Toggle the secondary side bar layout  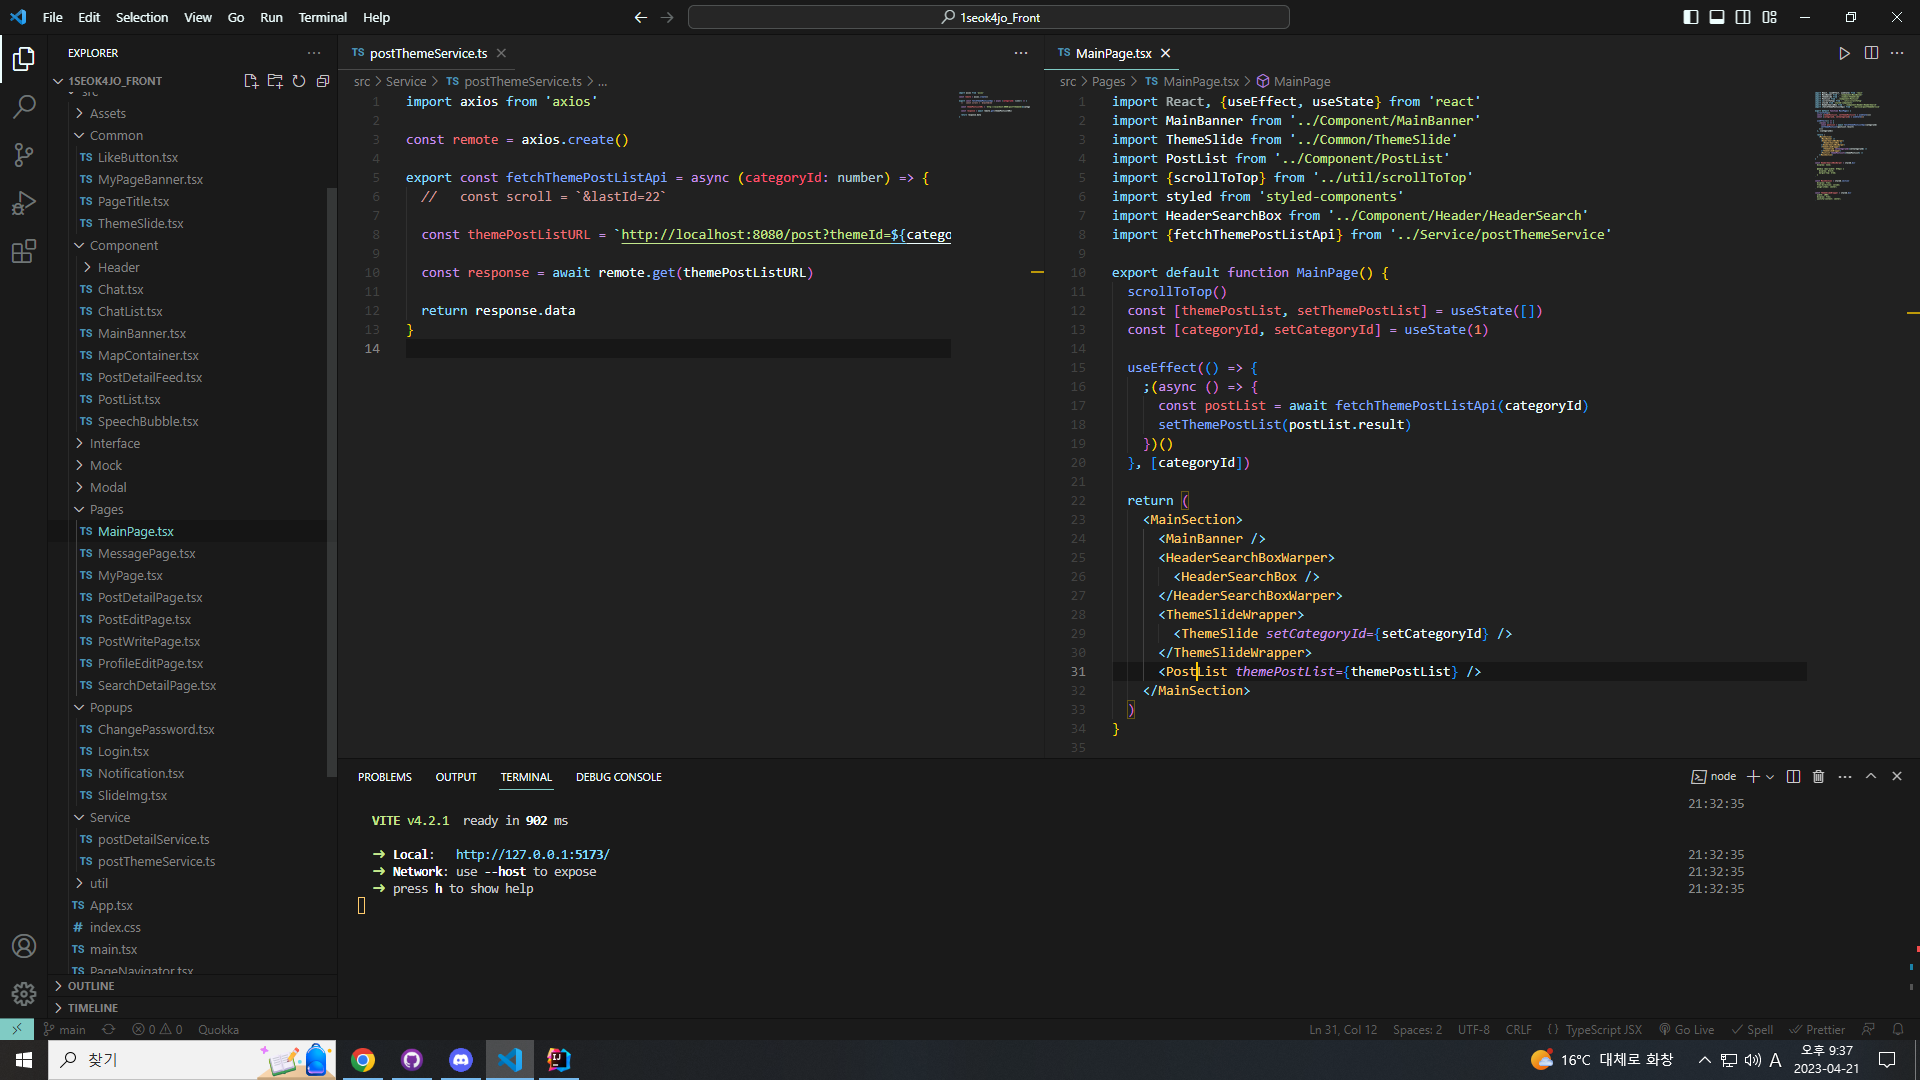pos(1743,17)
